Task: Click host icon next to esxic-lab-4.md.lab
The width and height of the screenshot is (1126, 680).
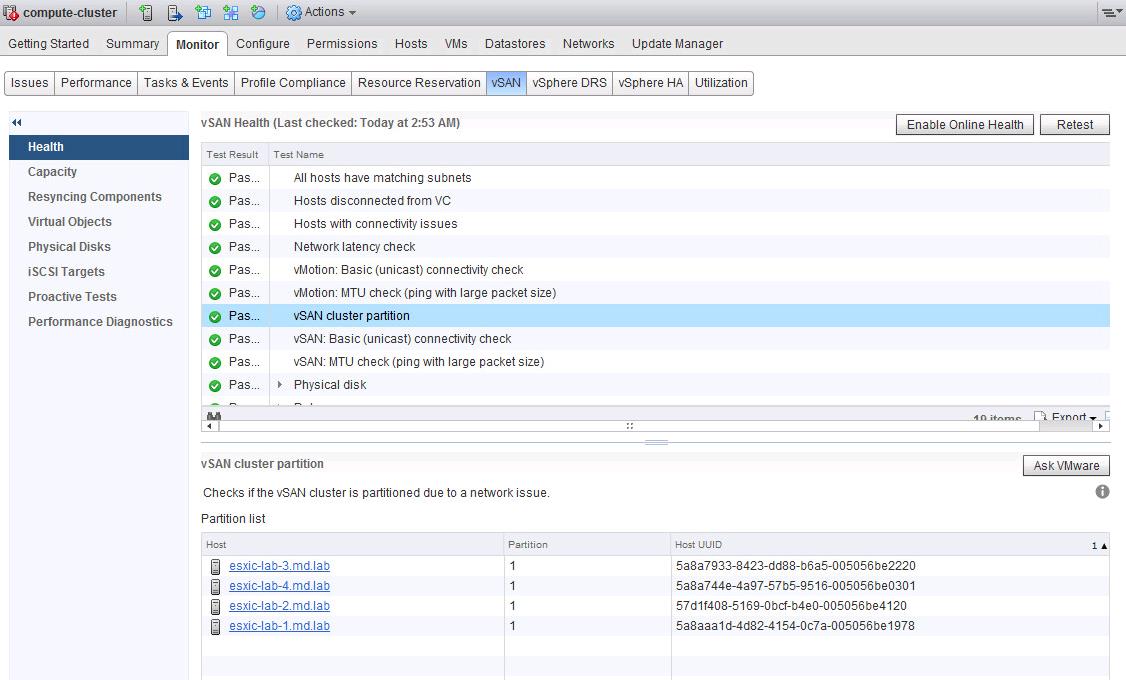Action: pyautogui.click(x=215, y=587)
